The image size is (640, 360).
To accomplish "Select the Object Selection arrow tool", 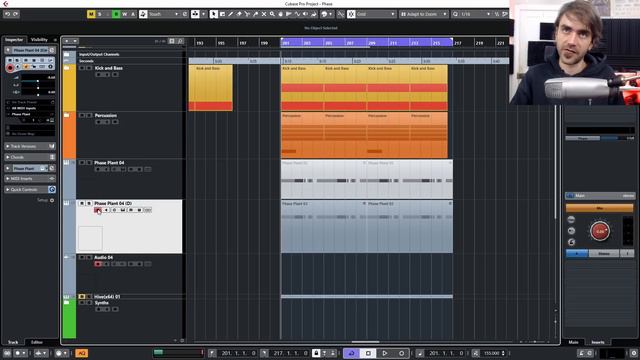I will (213, 14).
